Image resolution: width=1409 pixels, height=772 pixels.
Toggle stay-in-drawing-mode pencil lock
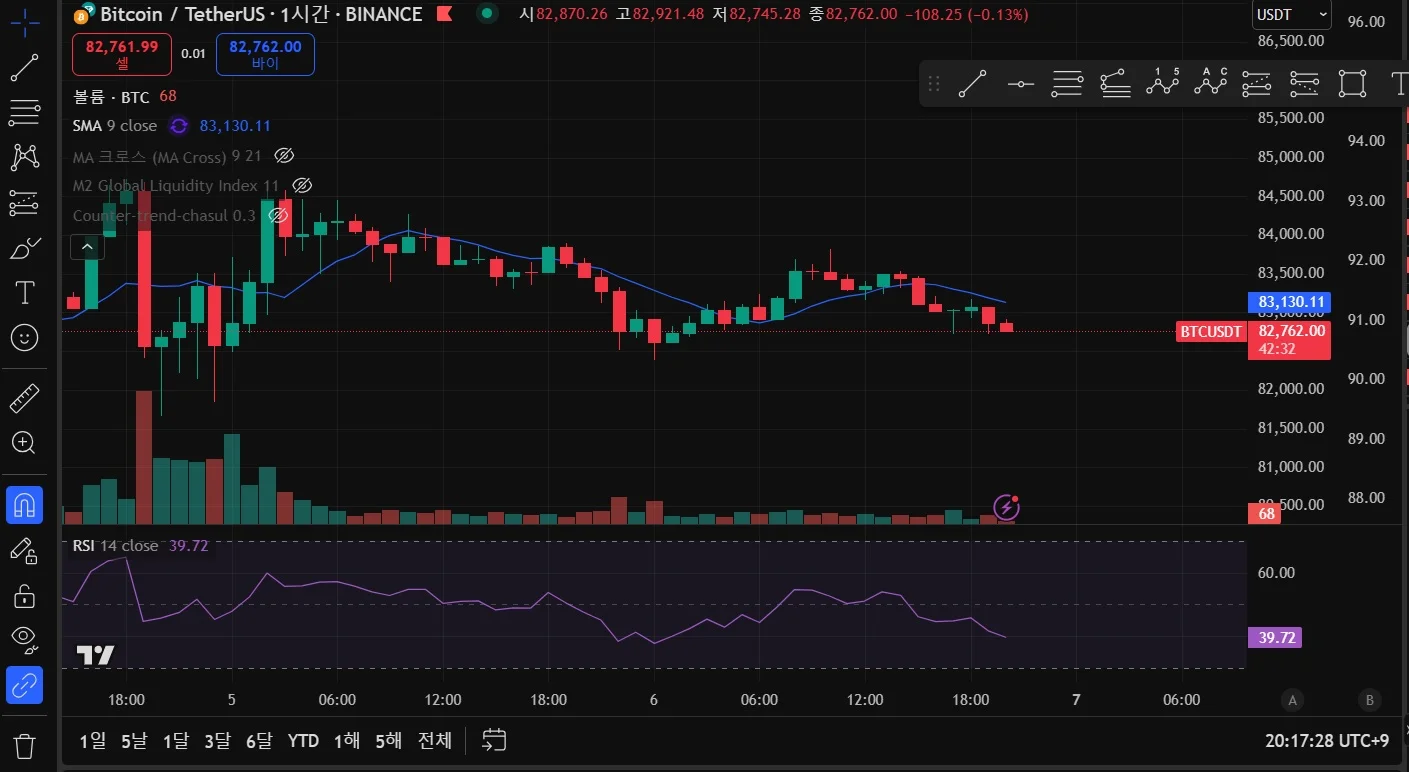pyautogui.click(x=24, y=550)
